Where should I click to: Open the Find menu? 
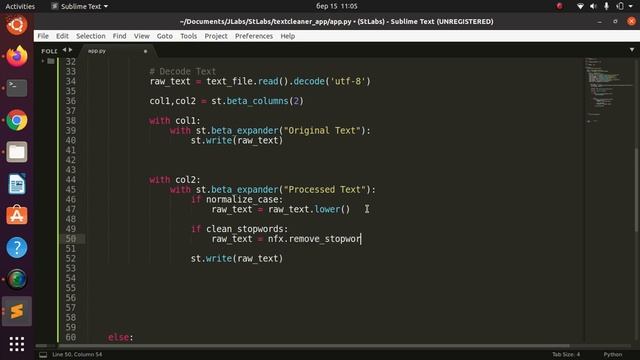pyautogui.click(x=120, y=36)
